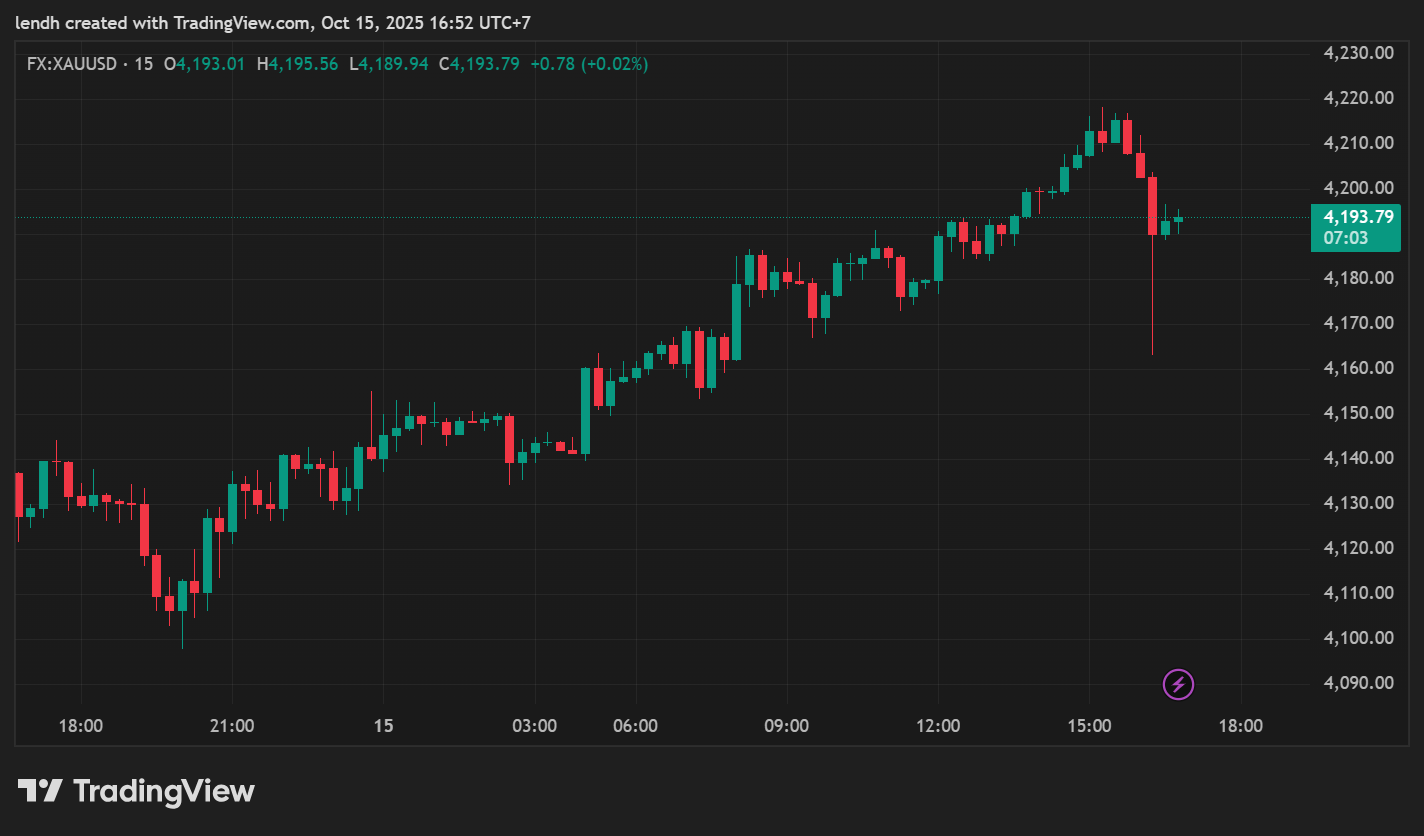Click the 15:00 time axis label
This screenshot has height=836, width=1424.
point(1089,726)
